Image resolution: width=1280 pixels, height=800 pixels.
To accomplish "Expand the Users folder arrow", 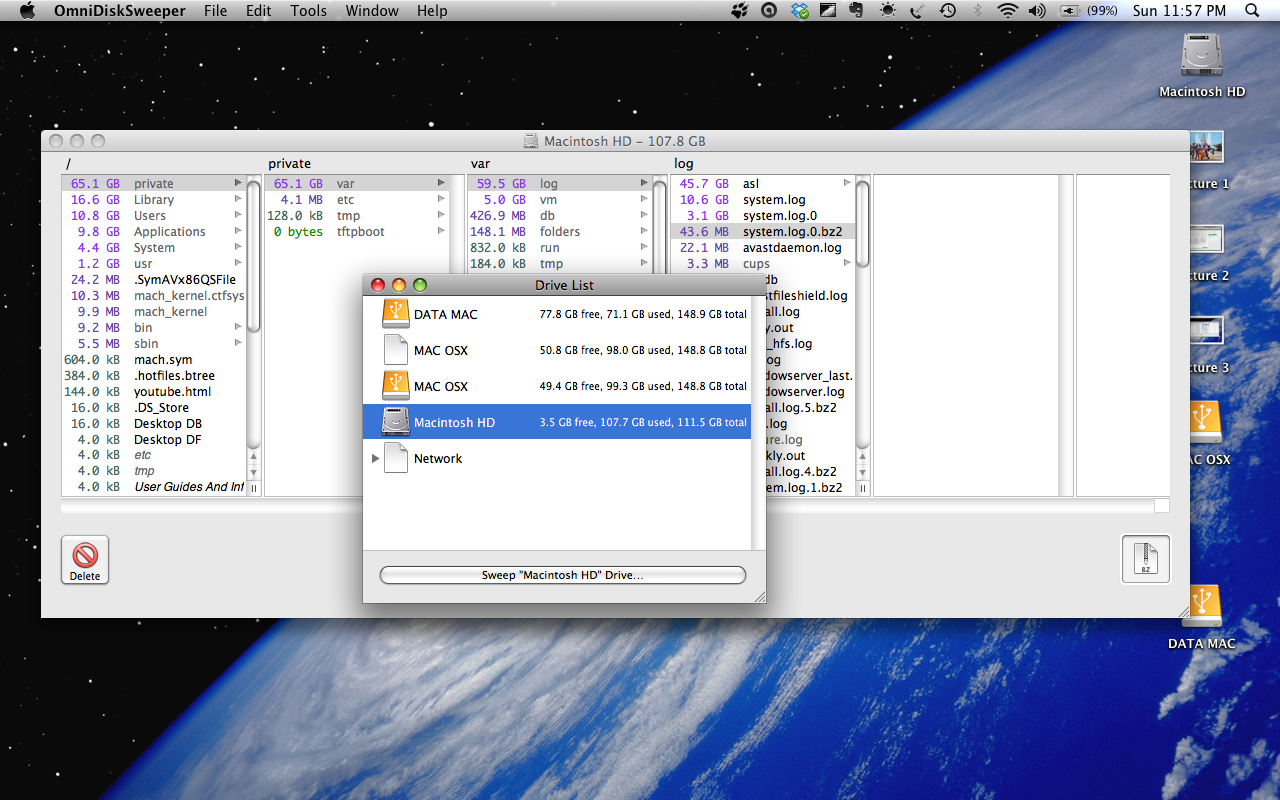I will pos(238,215).
